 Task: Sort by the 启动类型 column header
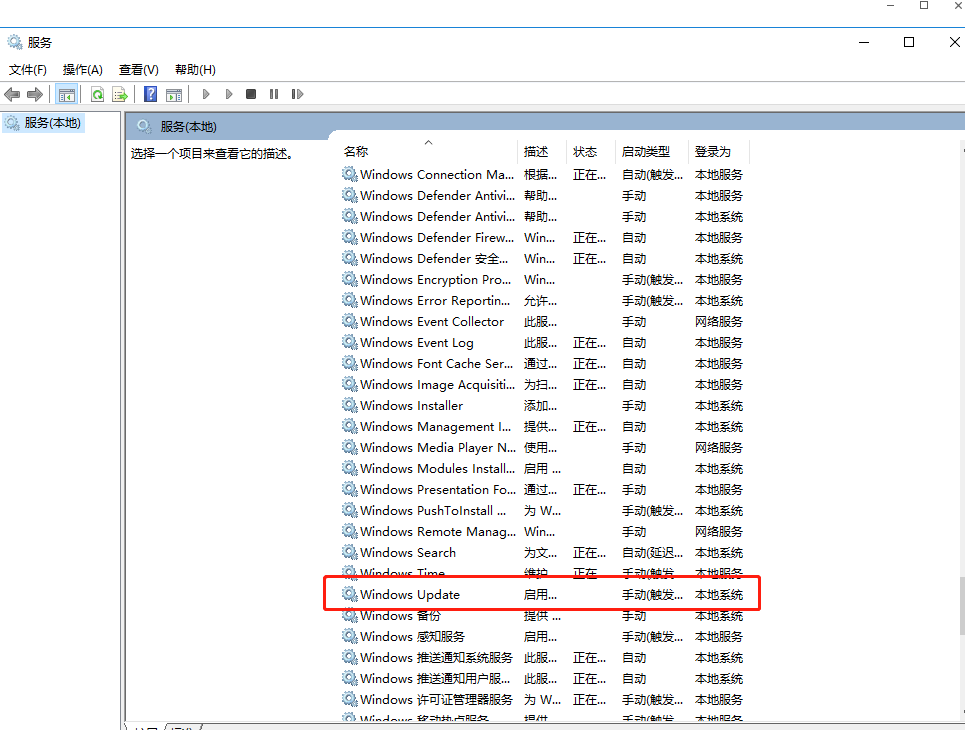pyautogui.click(x=651, y=151)
